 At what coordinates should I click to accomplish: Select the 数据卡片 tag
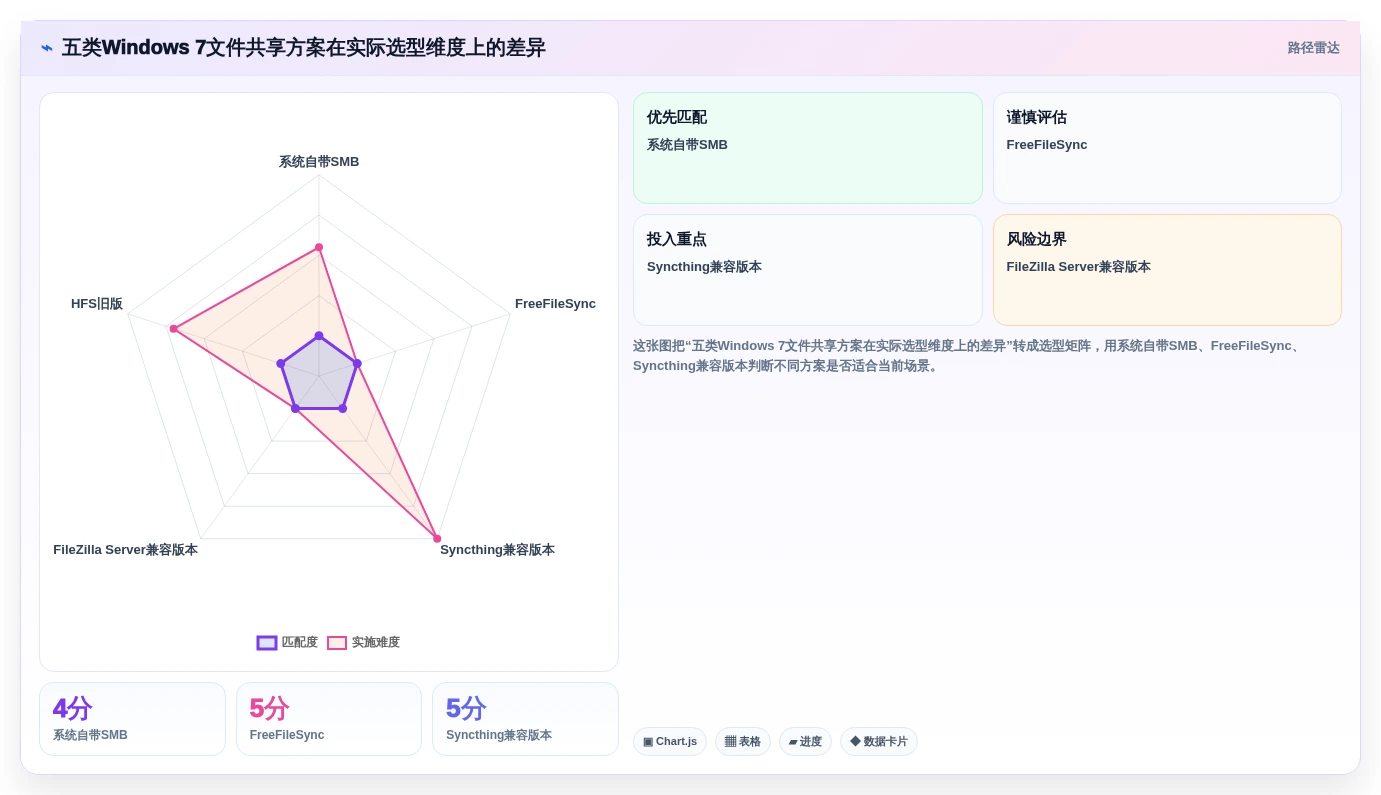(x=879, y=742)
